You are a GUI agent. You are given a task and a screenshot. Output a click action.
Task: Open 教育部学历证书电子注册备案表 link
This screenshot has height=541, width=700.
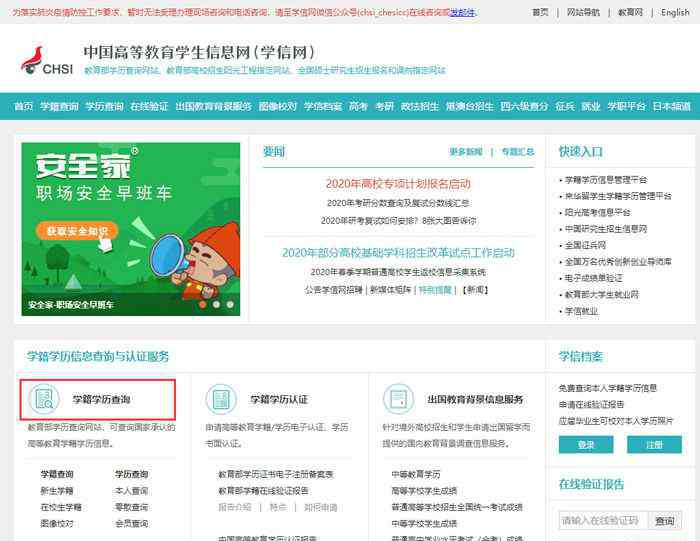coord(275,474)
